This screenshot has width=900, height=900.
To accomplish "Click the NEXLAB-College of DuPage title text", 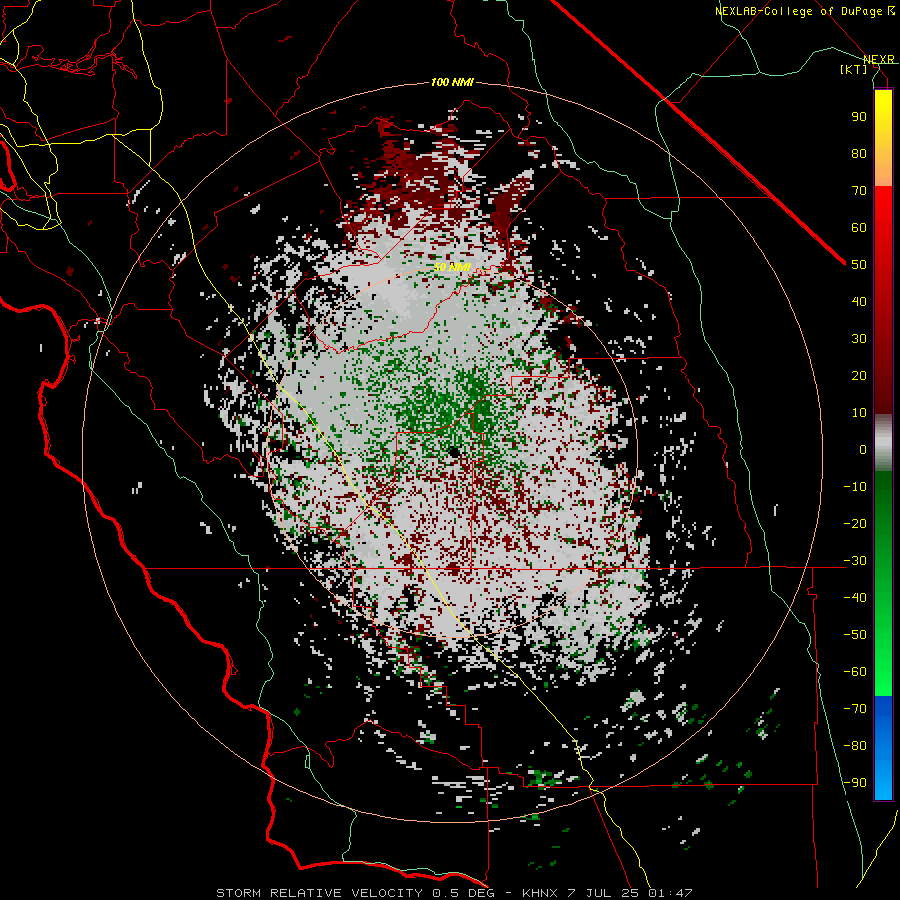I will pos(799,11).
